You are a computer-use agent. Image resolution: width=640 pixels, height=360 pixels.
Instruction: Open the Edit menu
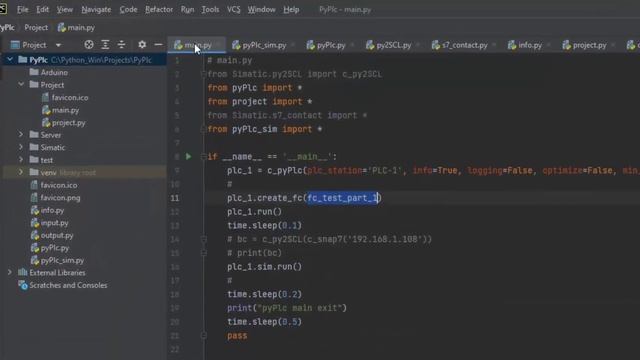tap(42, 9)
